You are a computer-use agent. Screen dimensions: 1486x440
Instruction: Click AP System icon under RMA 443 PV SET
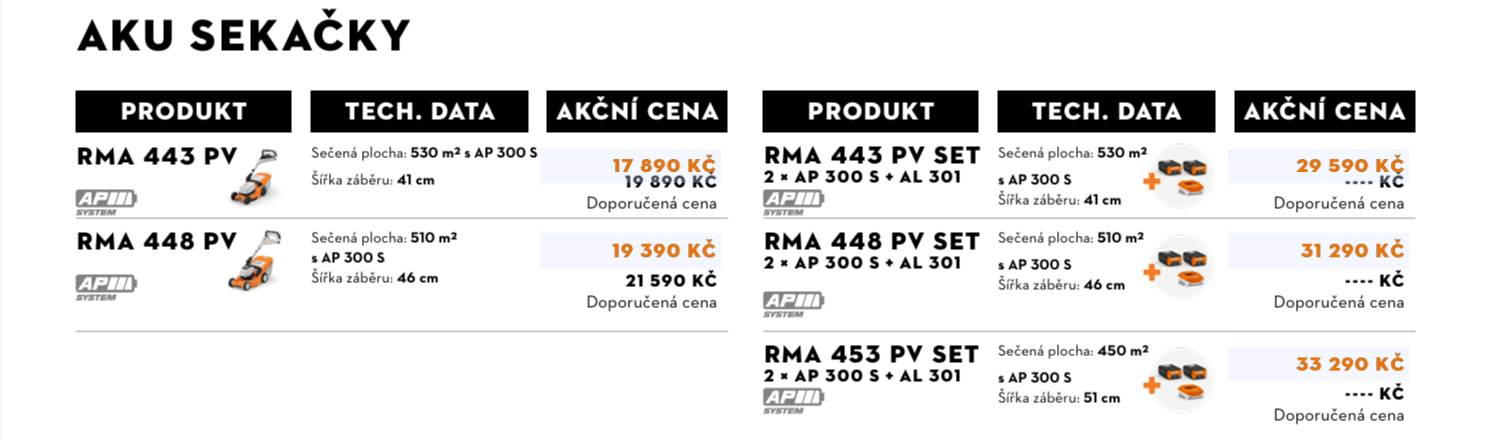tap(793, 201)
